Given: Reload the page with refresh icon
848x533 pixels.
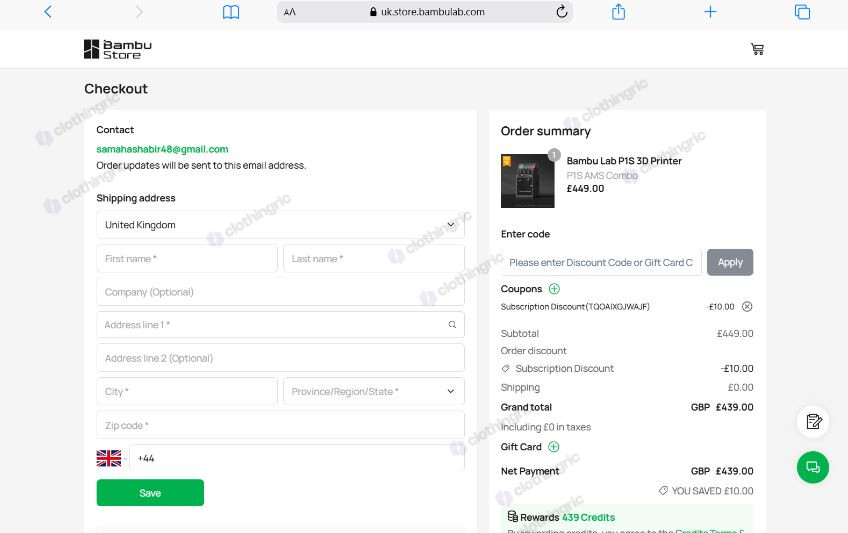Looking at the screenshot, I should [562, 11].
